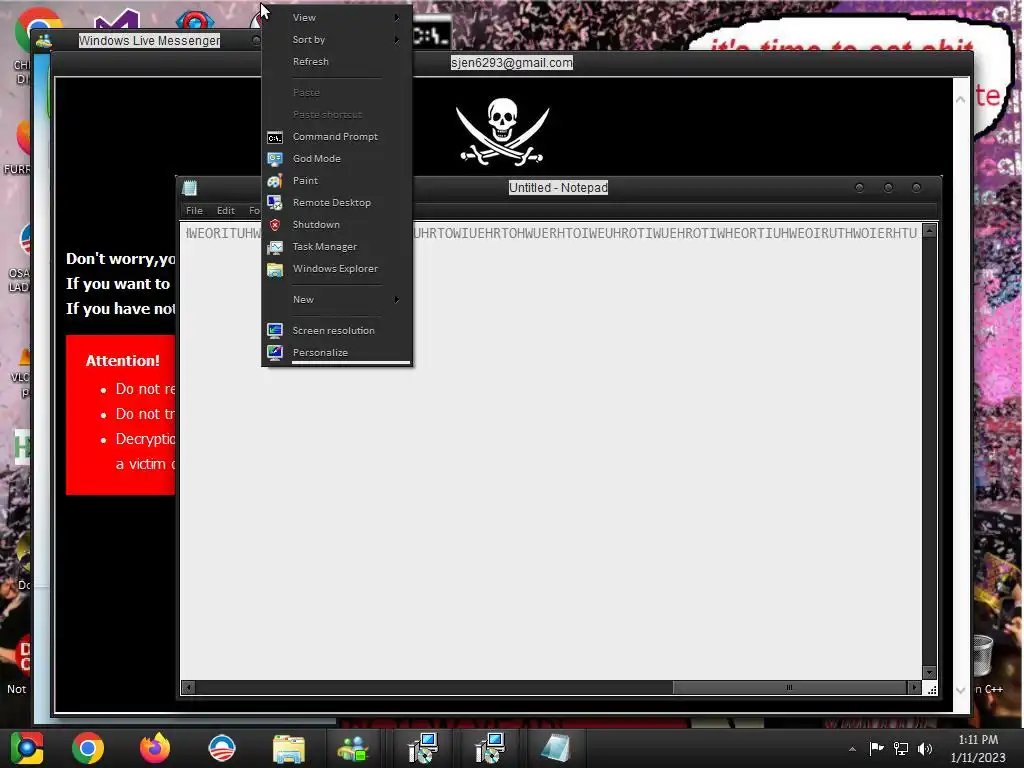
Task: Open the file explorer folder on taskbar
Action: pyautogui.click(x=289, y=748)
